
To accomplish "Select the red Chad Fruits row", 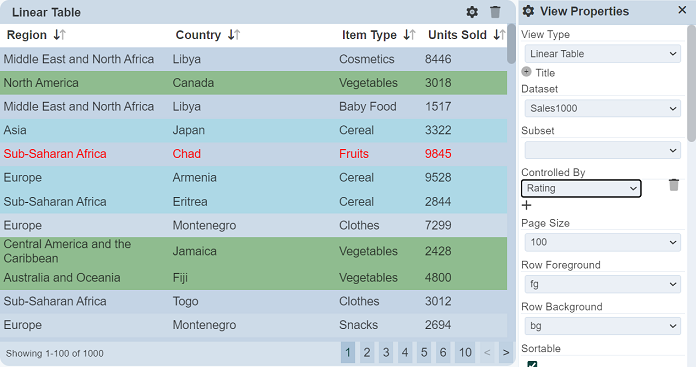I will tap(253, 154).
